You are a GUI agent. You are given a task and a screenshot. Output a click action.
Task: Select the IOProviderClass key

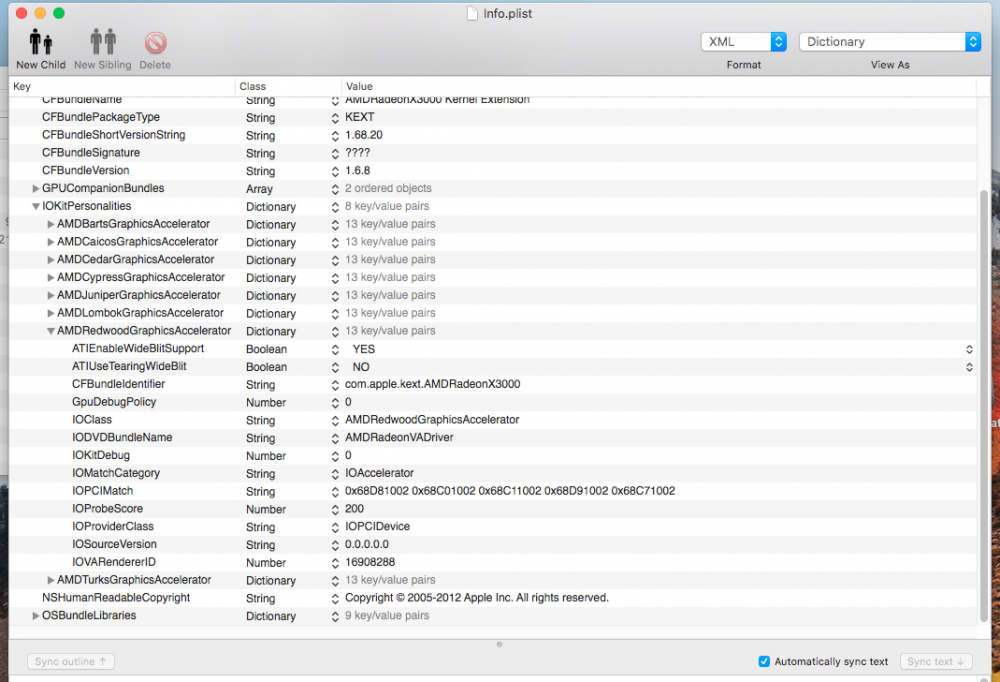click(x=112, y=527)
